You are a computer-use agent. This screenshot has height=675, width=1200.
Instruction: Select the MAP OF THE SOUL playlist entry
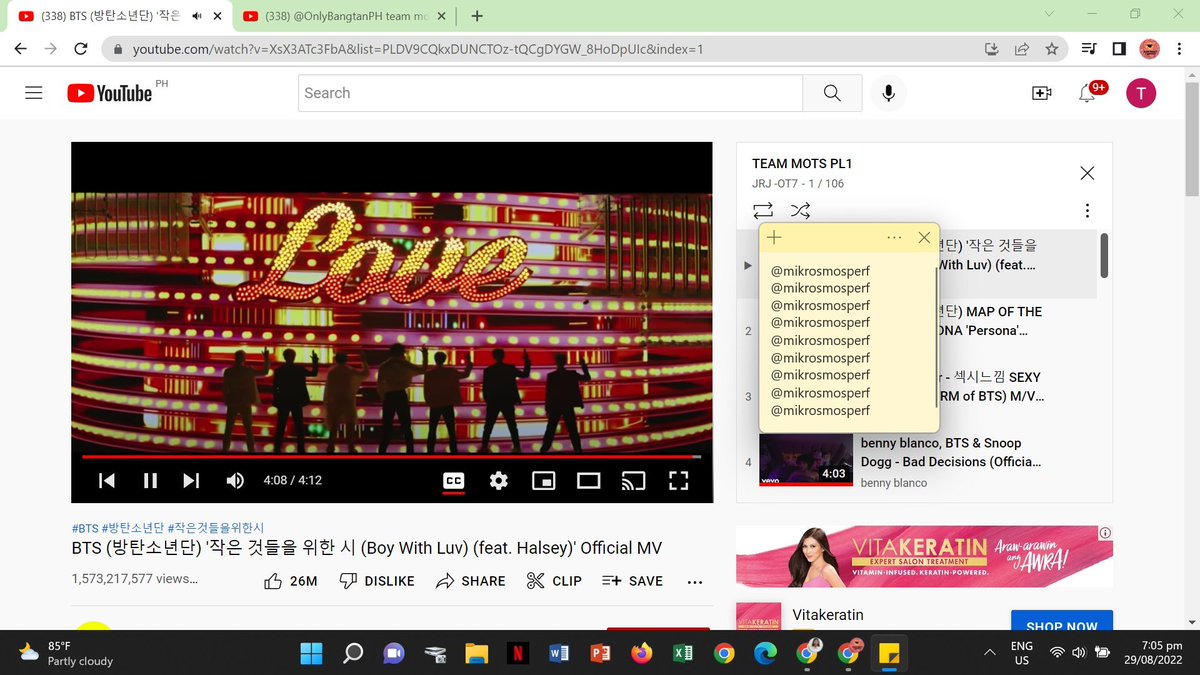(990, 321)
